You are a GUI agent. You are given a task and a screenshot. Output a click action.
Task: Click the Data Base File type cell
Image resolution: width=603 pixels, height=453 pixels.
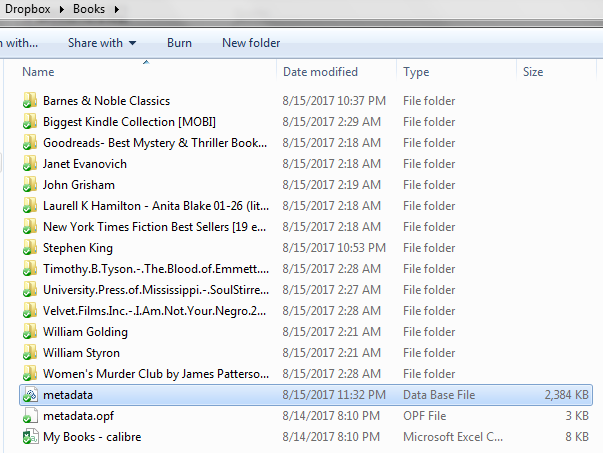[x=439, y=395]
